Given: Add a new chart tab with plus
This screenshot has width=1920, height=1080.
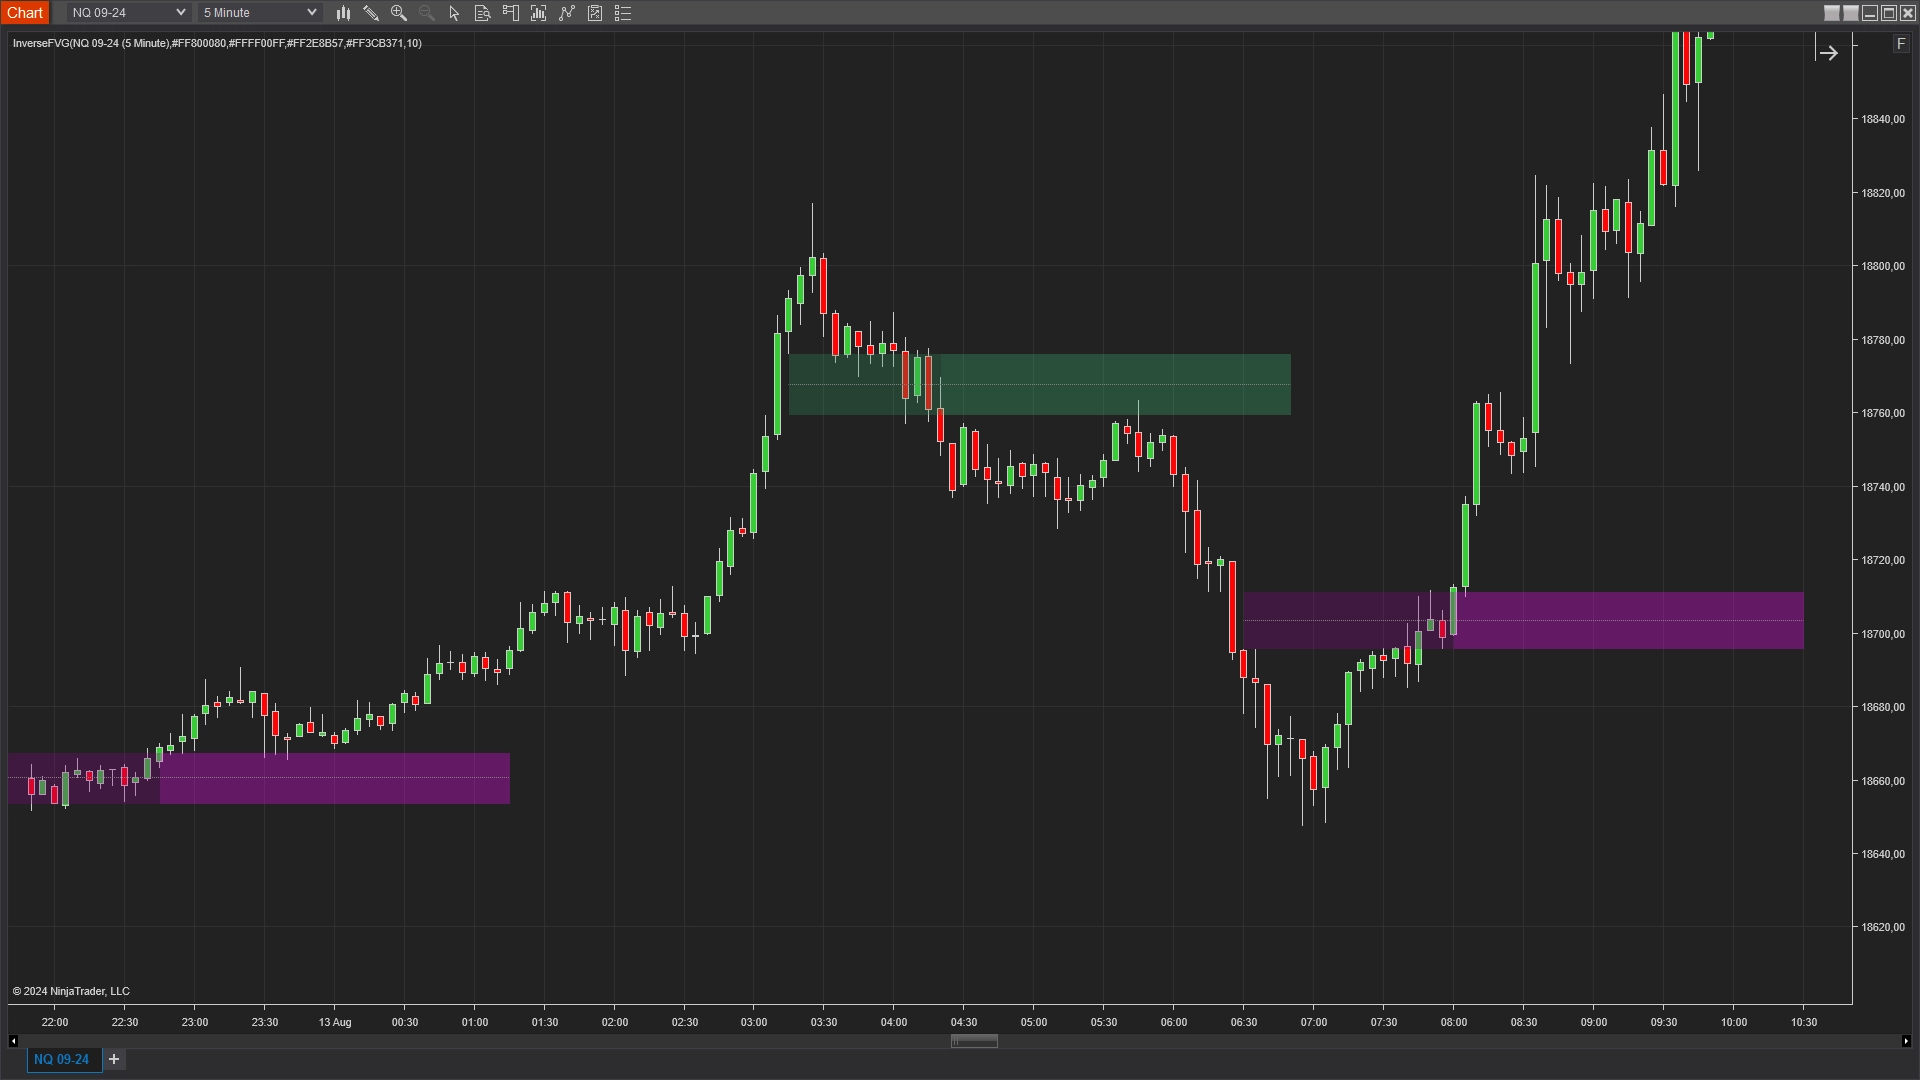Looking at the screenshot, I should (114, 1059).
